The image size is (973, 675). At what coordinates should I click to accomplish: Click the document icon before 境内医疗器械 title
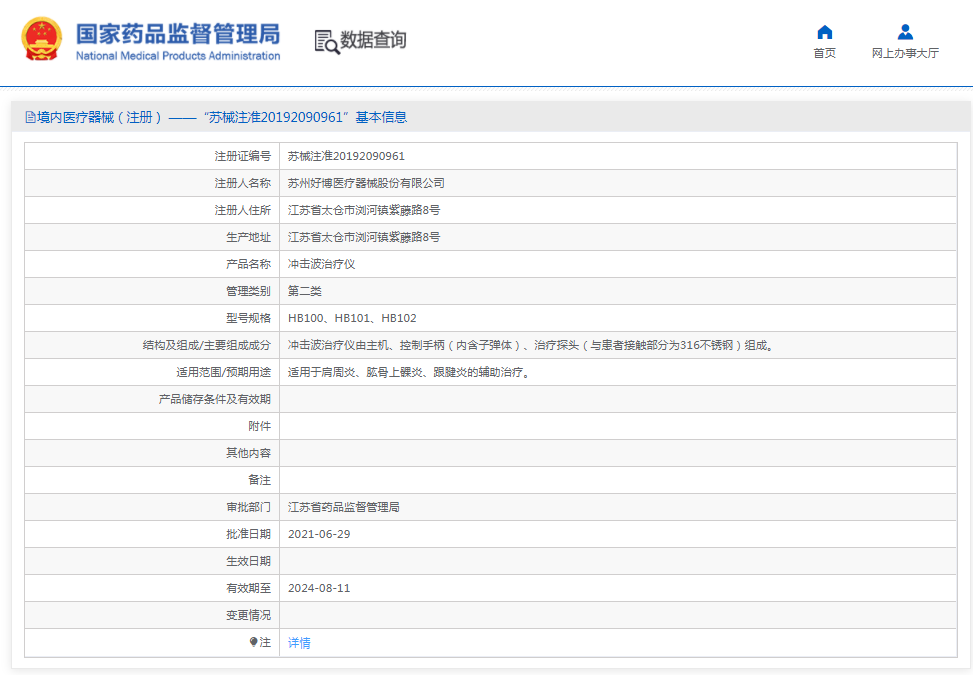click(x=30, y=117)
